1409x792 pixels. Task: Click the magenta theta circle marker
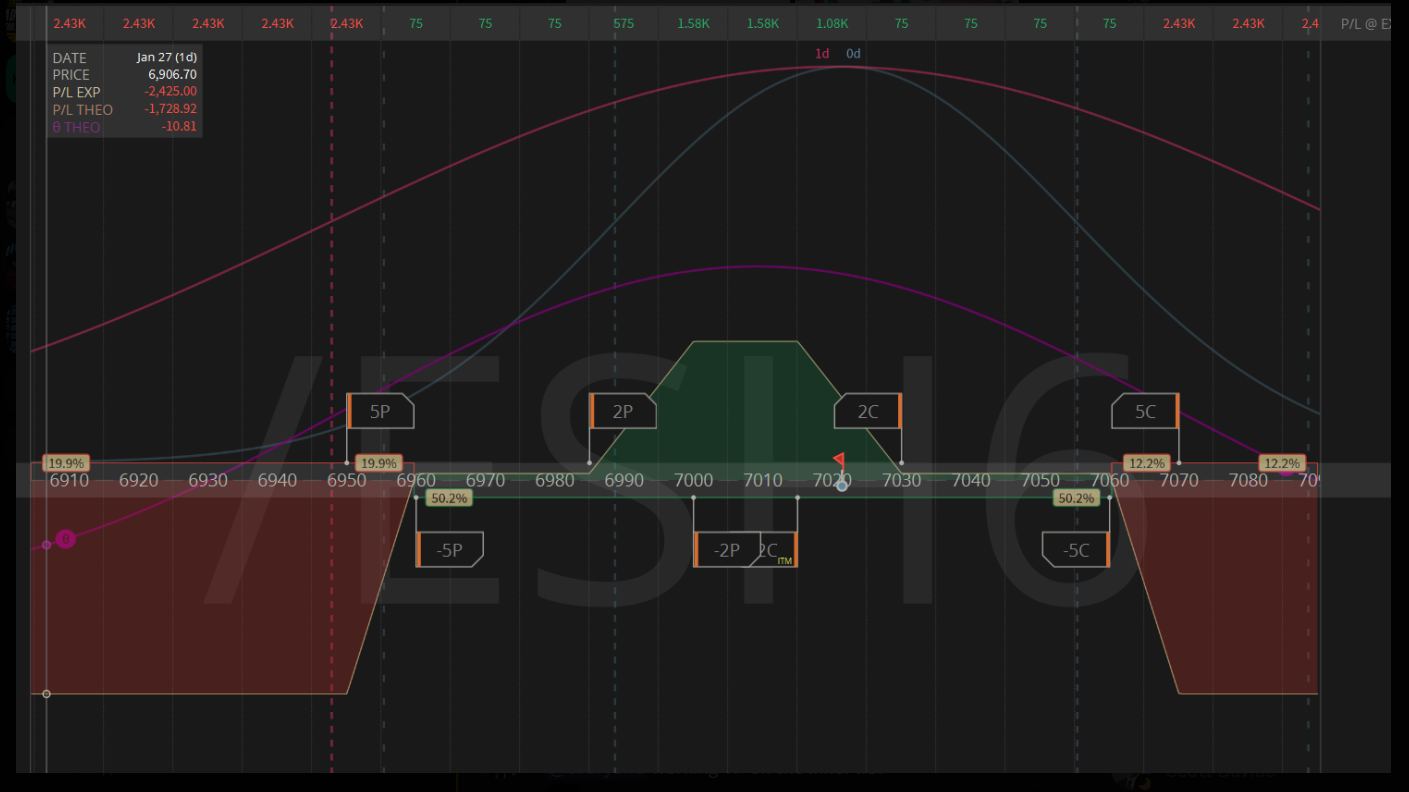coord(65,539)
